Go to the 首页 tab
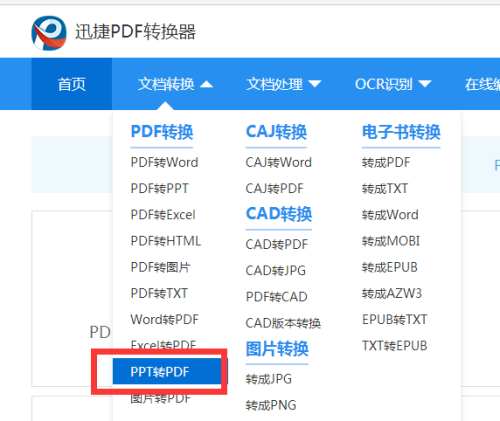Viewport: 500px width, 421px height. (72, 84)
